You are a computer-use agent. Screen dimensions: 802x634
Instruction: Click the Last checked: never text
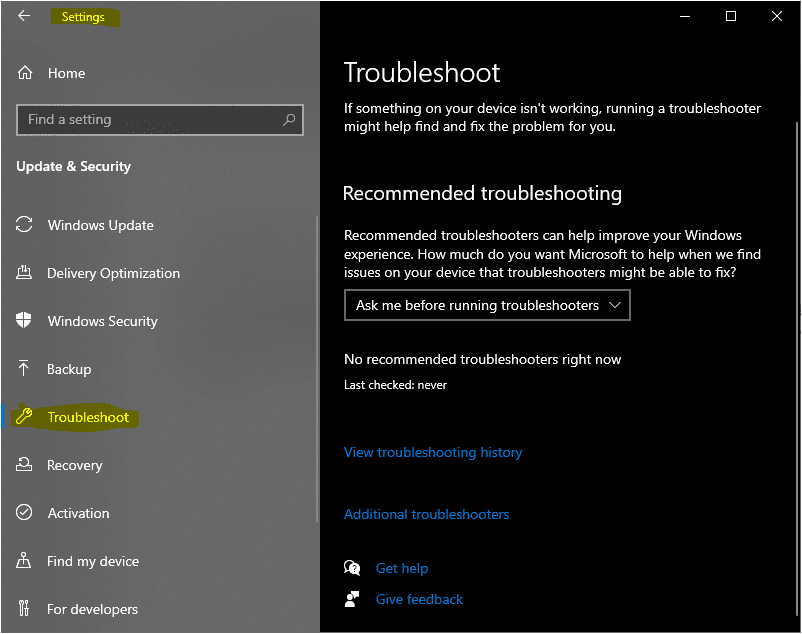tap(395, 384)
